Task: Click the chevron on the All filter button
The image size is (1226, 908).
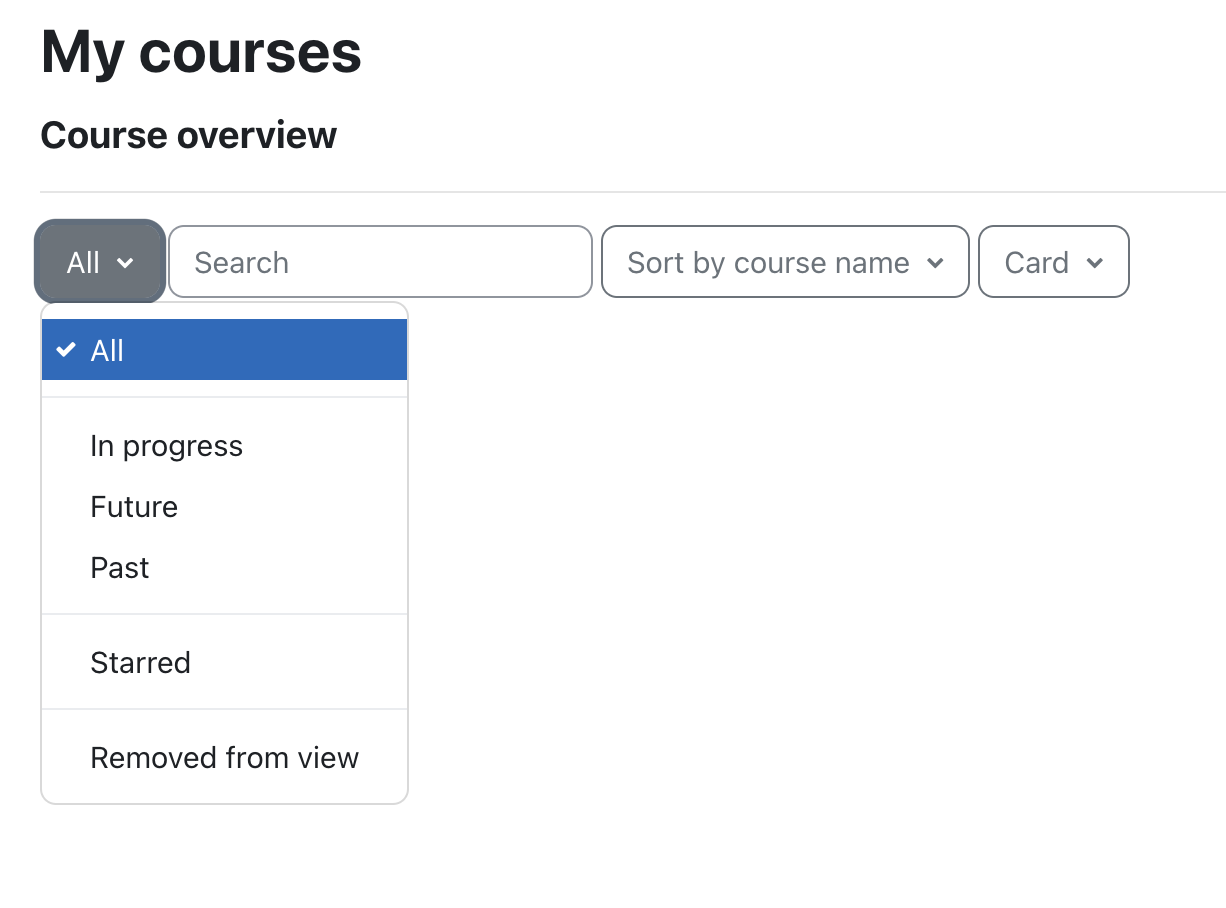Action: (x=127, y=263)
